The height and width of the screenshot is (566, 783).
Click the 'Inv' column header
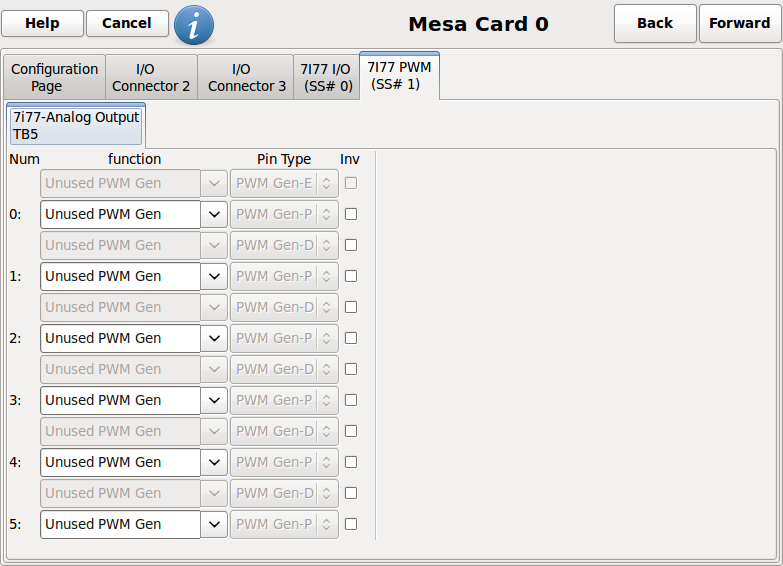[x=350, y=159]
